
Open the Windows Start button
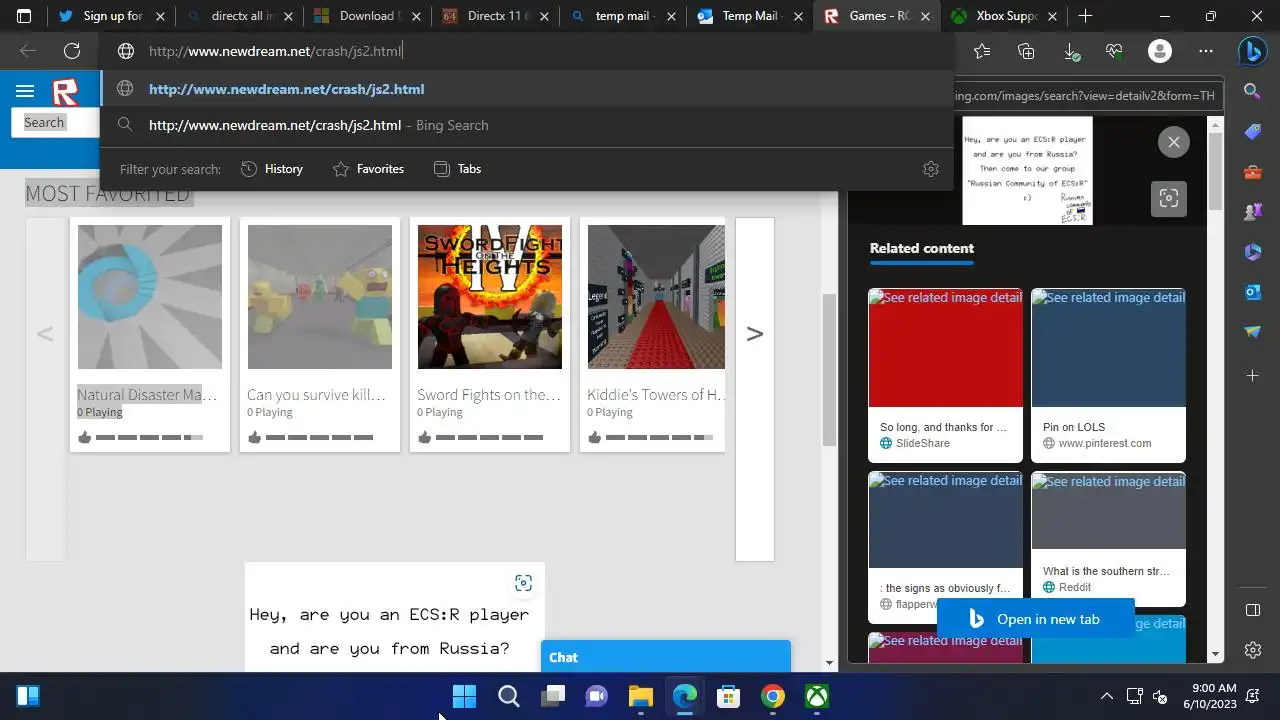(464, 696)
